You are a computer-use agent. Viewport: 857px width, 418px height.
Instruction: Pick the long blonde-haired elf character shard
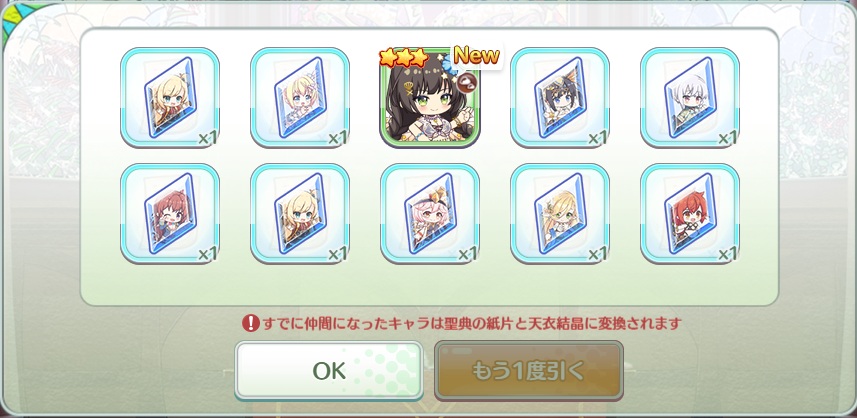tap(560, 214)
